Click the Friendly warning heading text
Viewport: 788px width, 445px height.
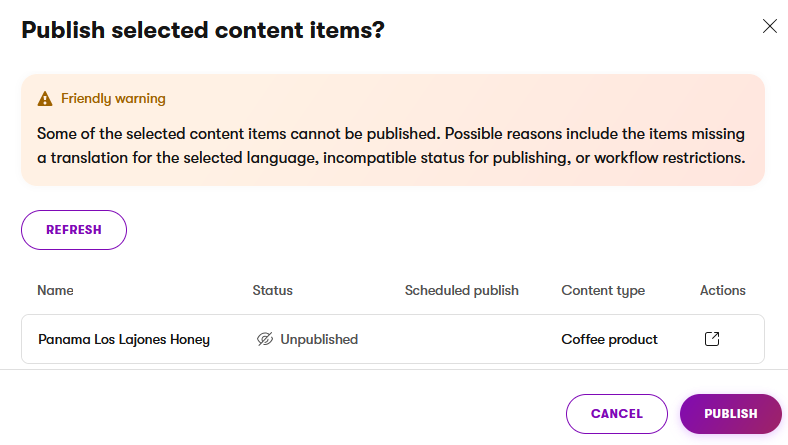[x=113, y=99]
